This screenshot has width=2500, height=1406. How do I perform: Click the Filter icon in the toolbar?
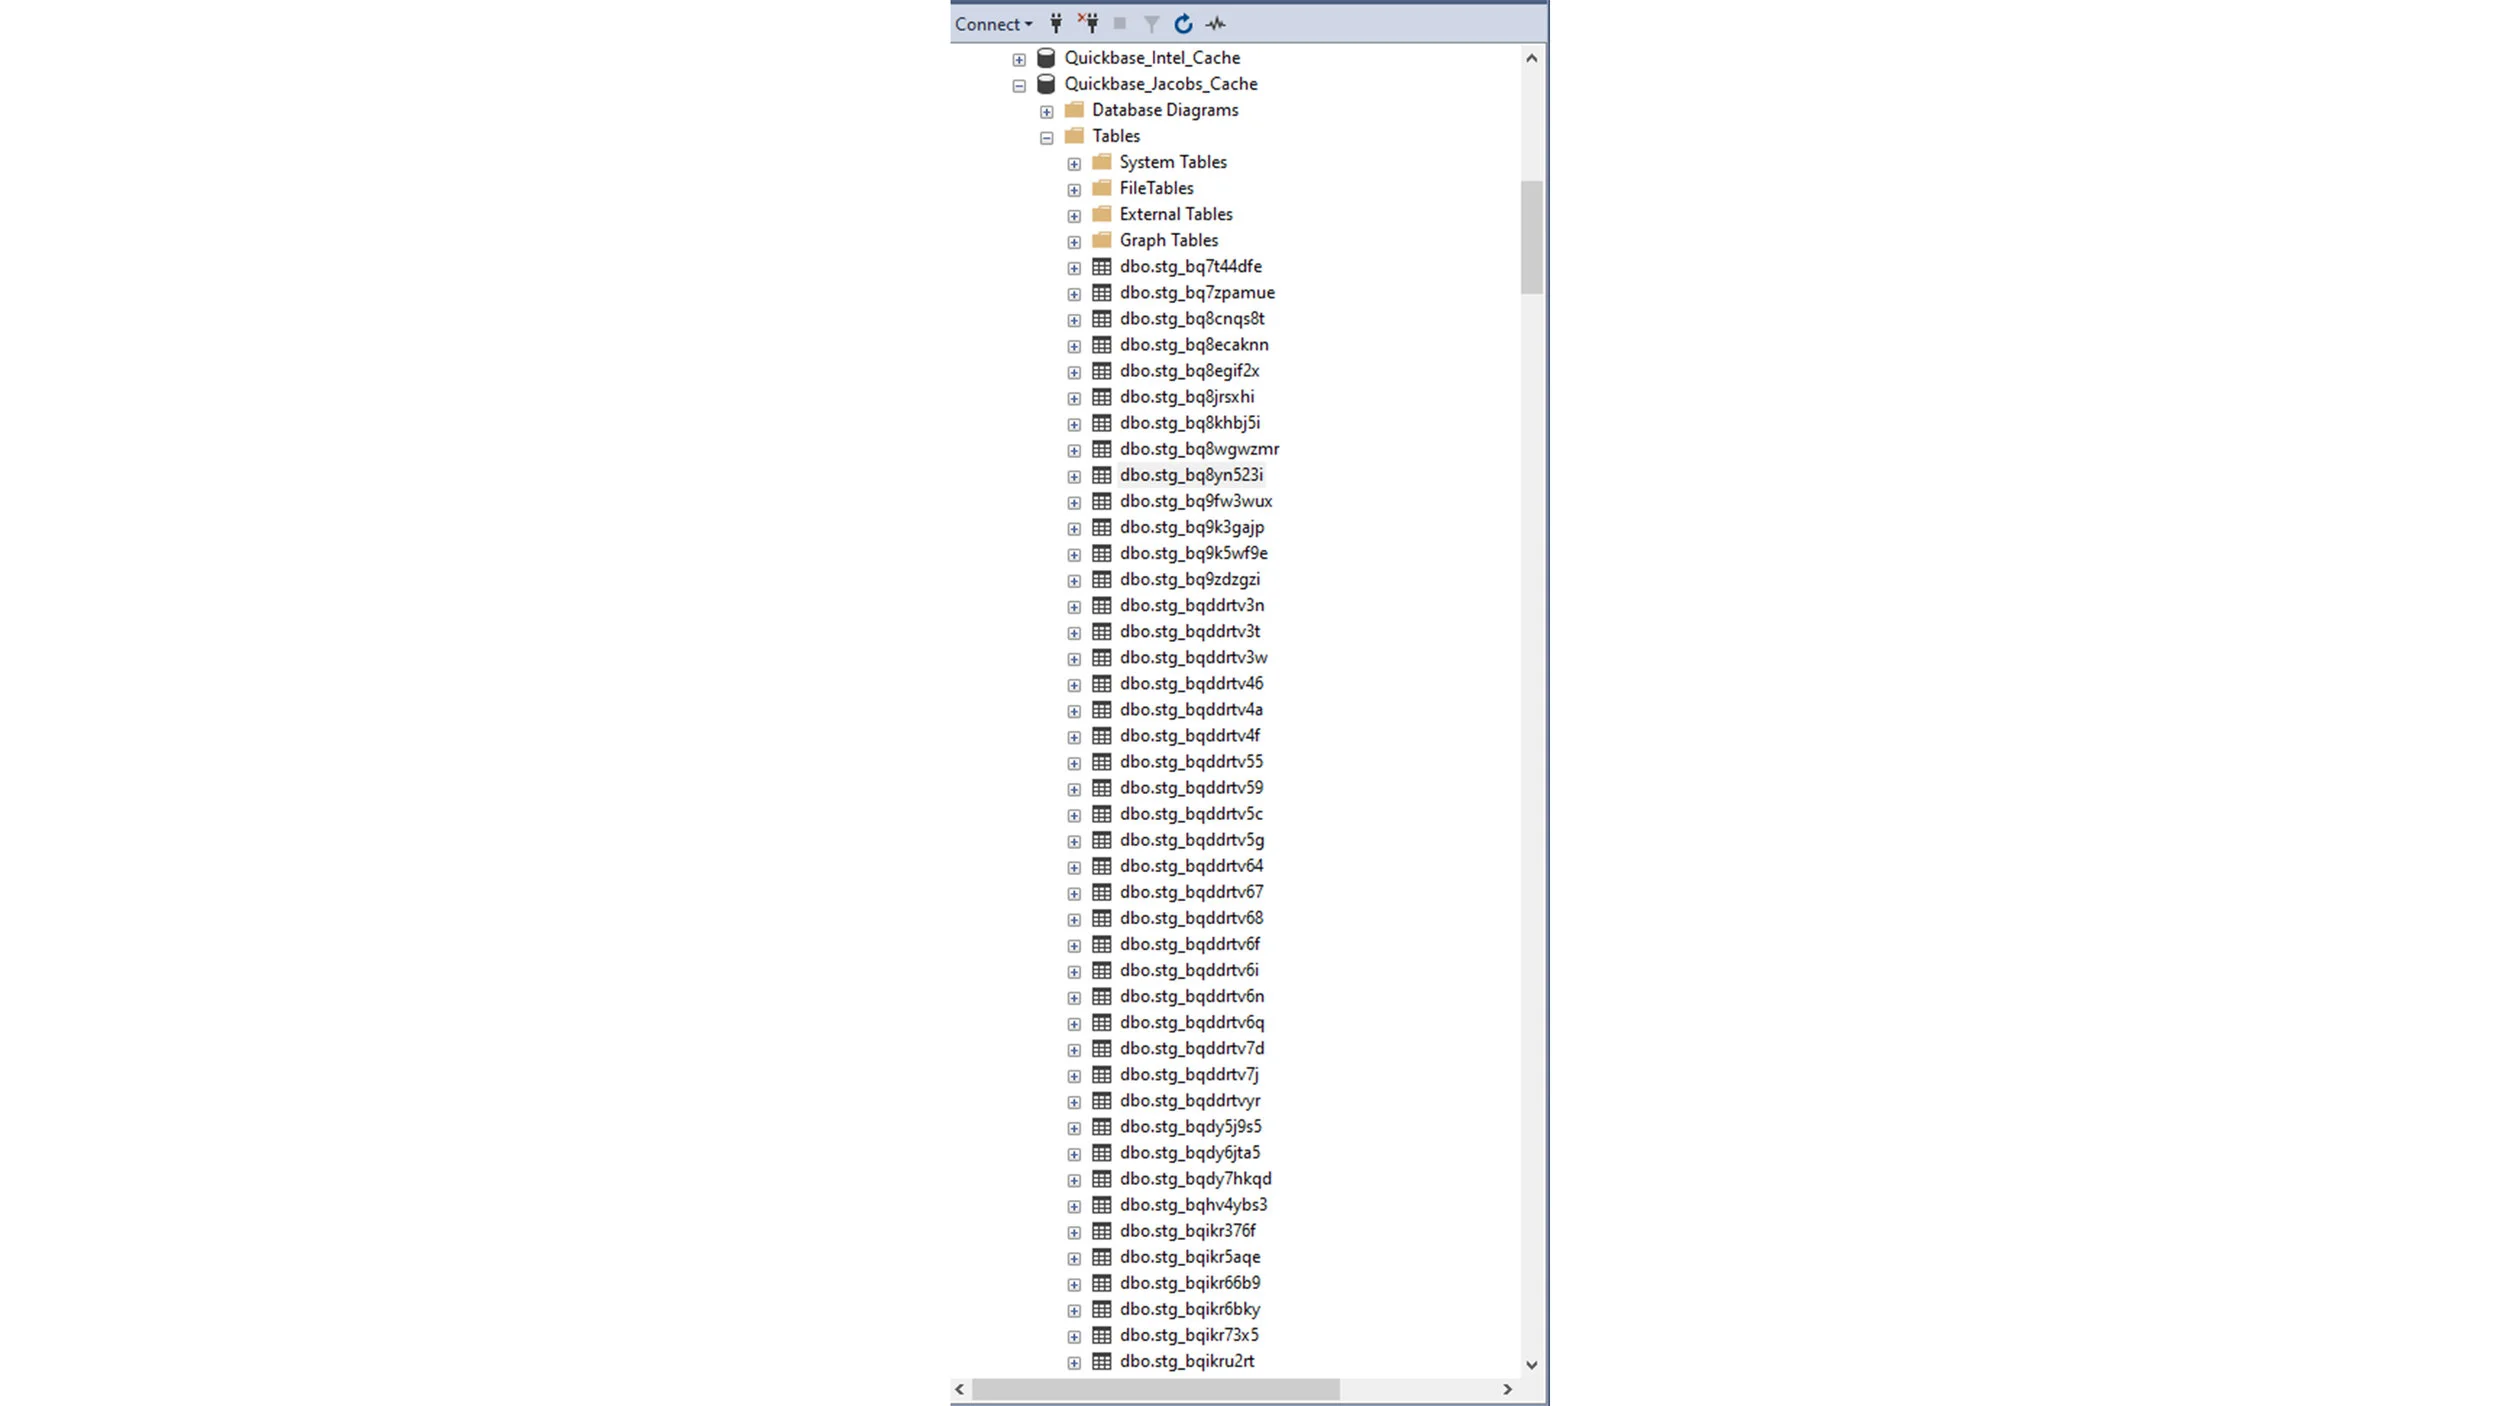[x=1151, y=23]
